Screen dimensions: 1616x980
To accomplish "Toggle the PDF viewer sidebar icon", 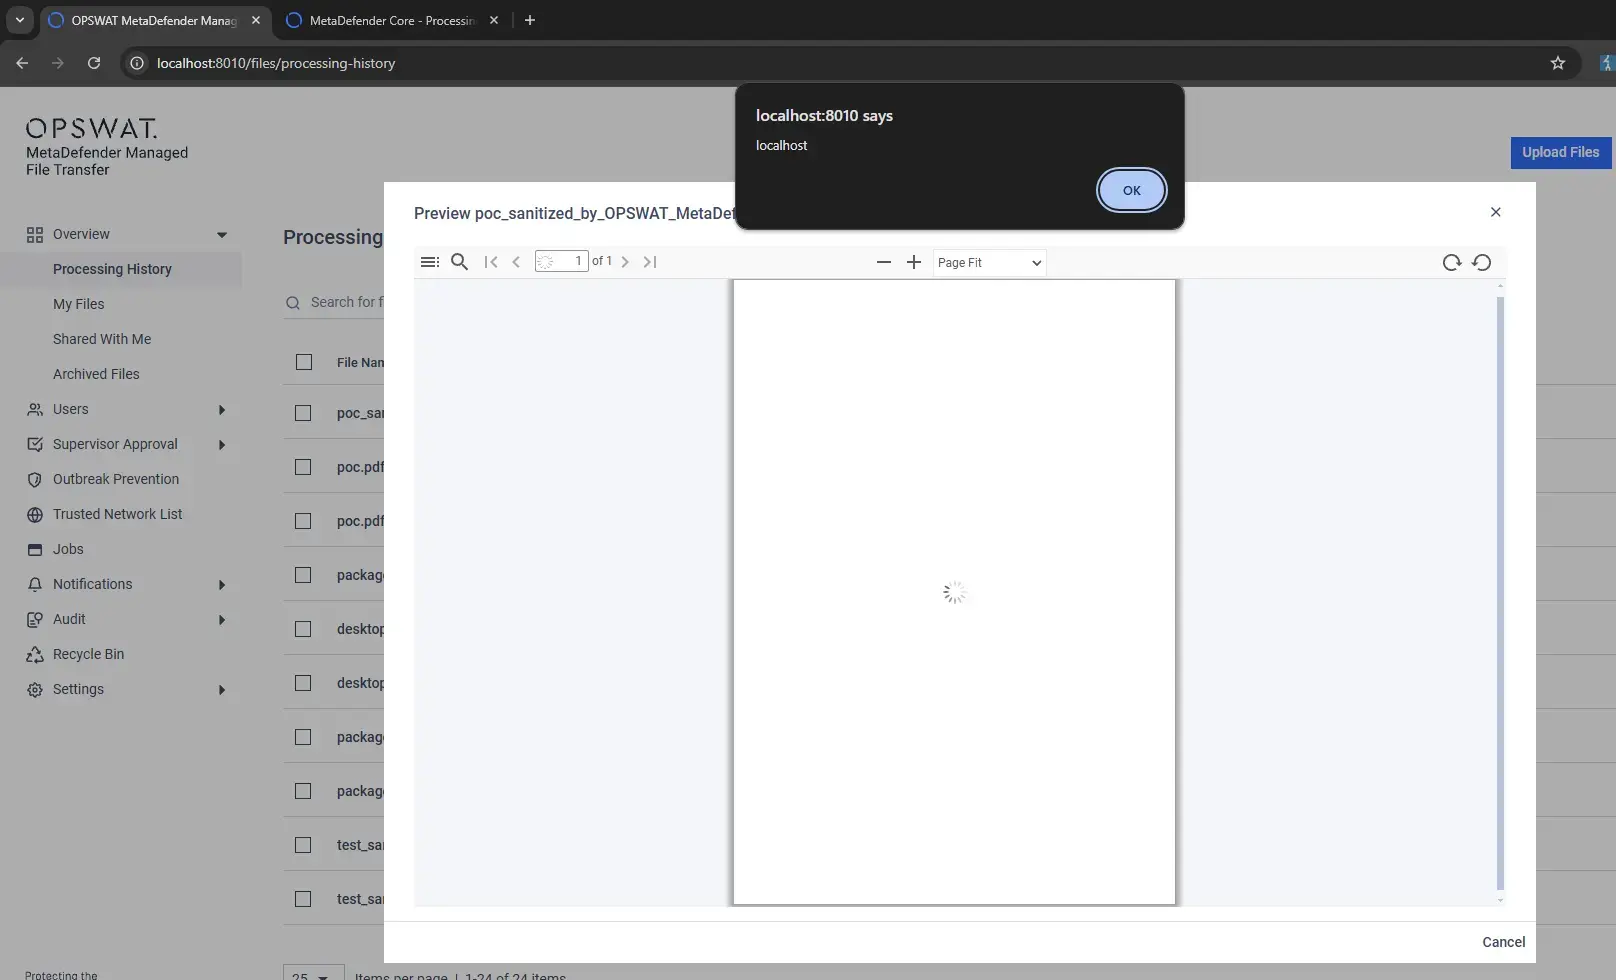I will 430,262.
